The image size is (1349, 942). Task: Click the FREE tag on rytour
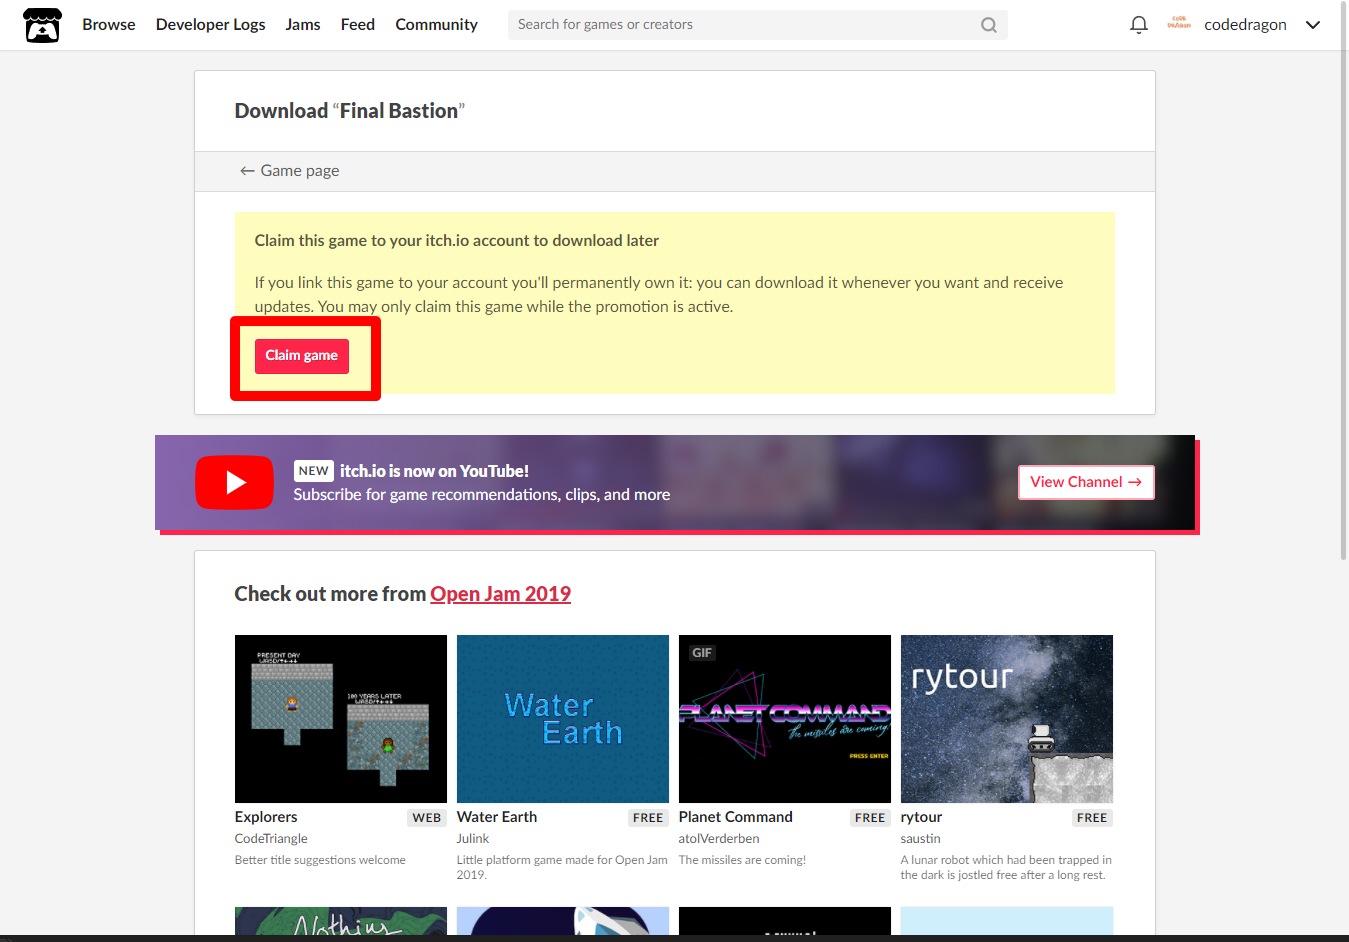[1092, 818]
